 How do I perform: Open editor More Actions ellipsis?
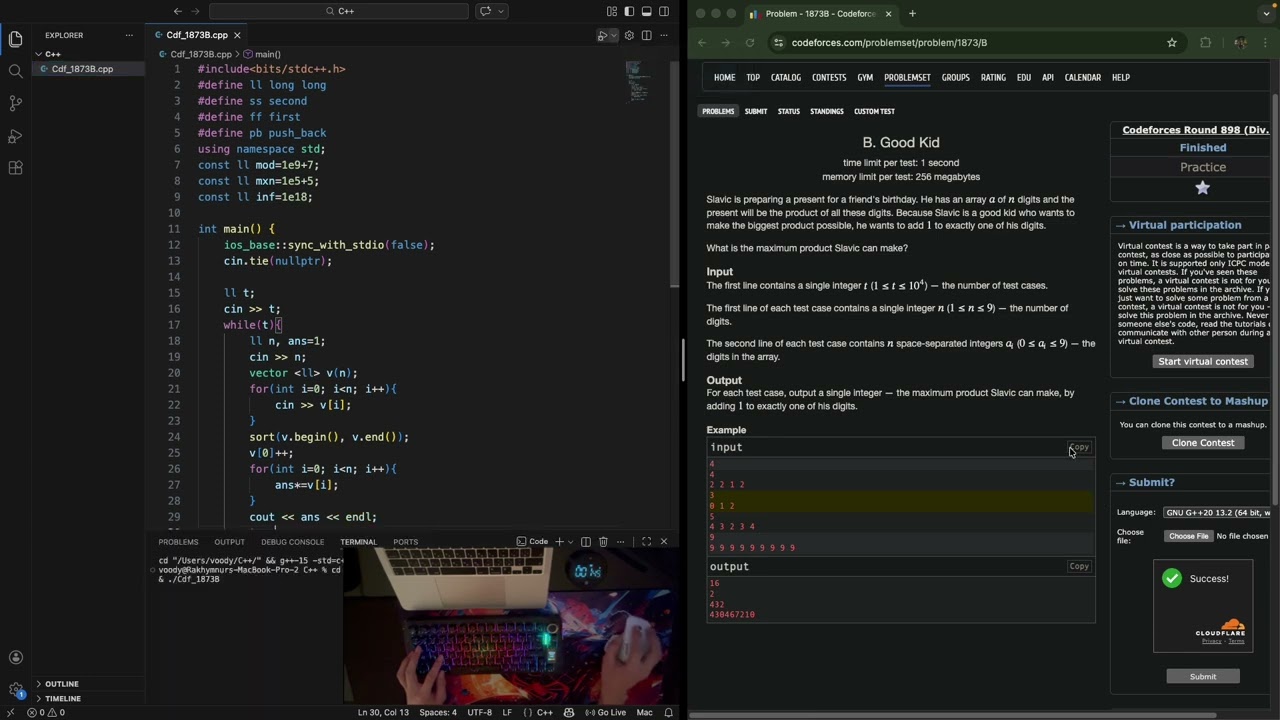click(664, 35)
